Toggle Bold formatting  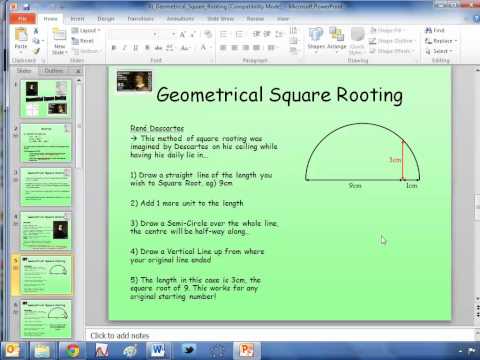[x=114, y=48]
